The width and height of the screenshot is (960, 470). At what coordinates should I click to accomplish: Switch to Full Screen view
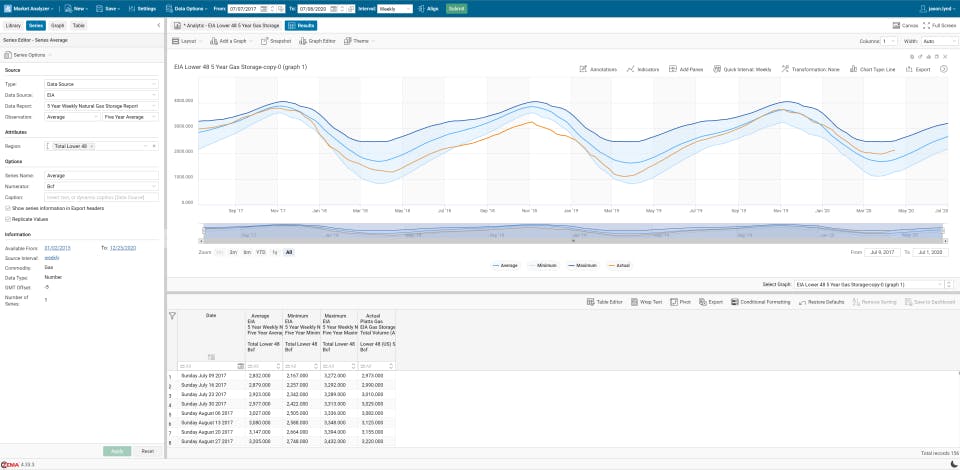(938, 25)
